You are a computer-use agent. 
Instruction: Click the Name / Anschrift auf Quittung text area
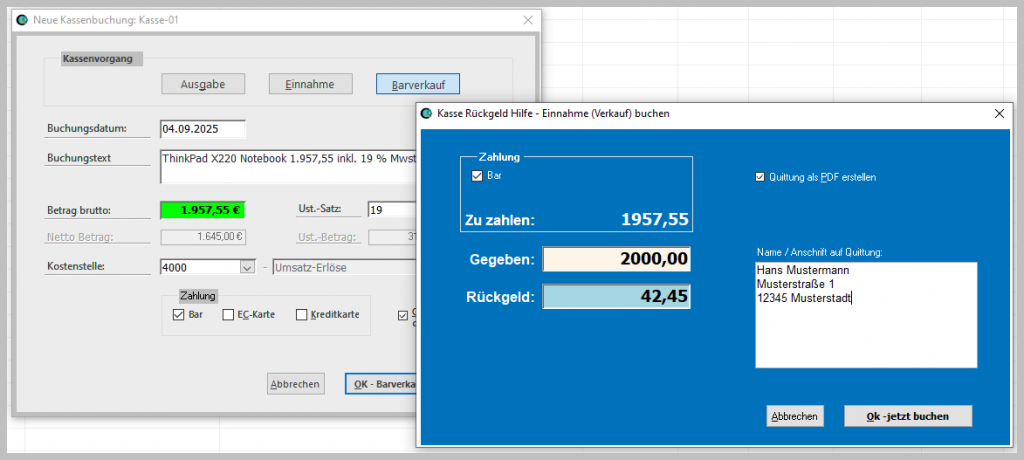tap(866, 315)
